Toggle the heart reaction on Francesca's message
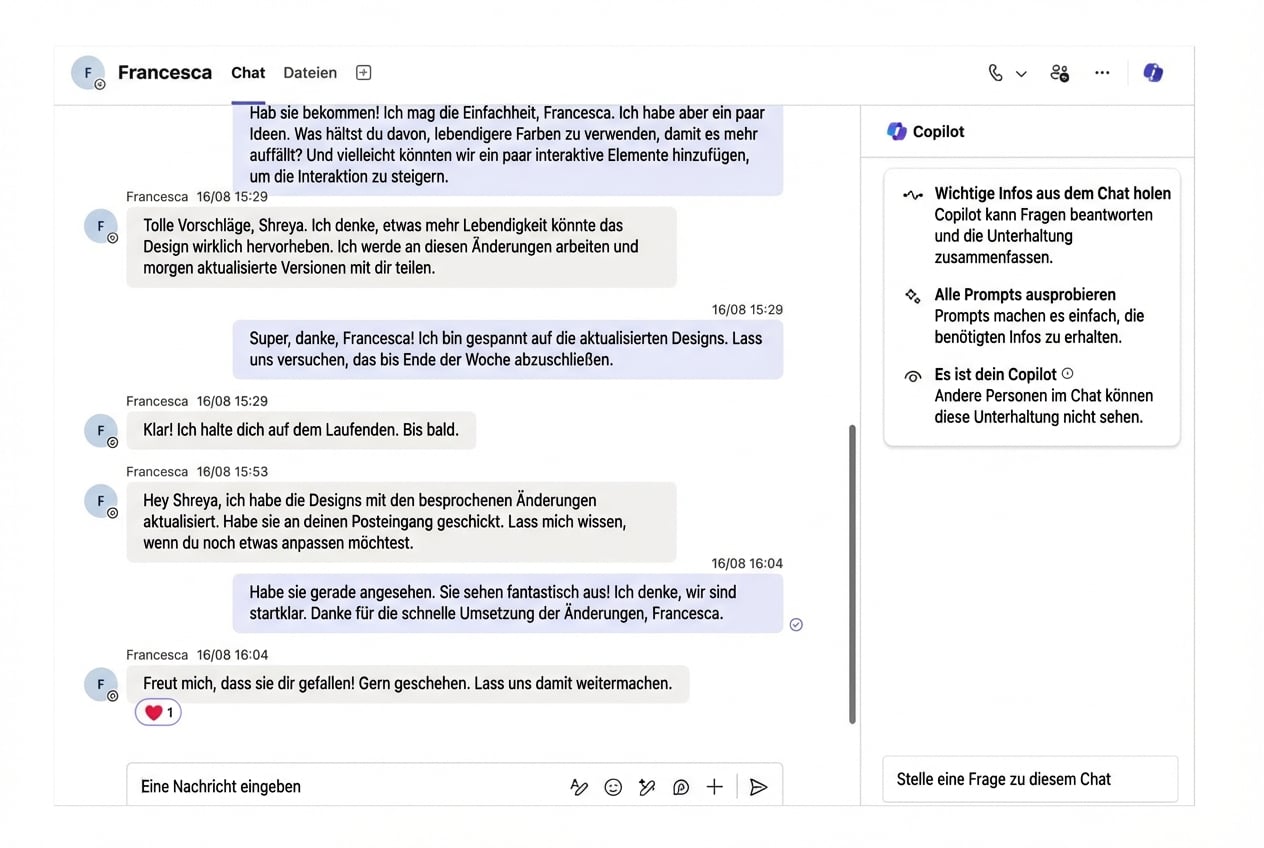Screen dimensions: 1264x848 click(x=157, y=712)
